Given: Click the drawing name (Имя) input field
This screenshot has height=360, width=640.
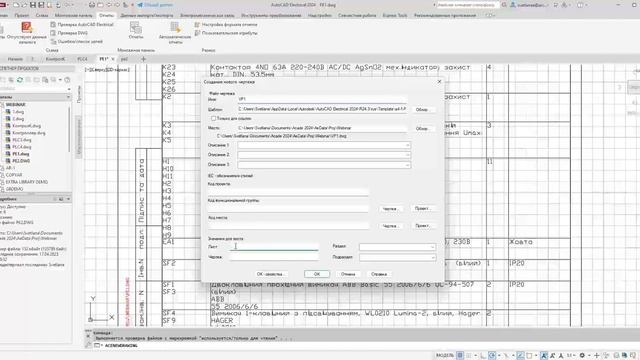Looking at the screenshot, I should (x=322, y=99).
